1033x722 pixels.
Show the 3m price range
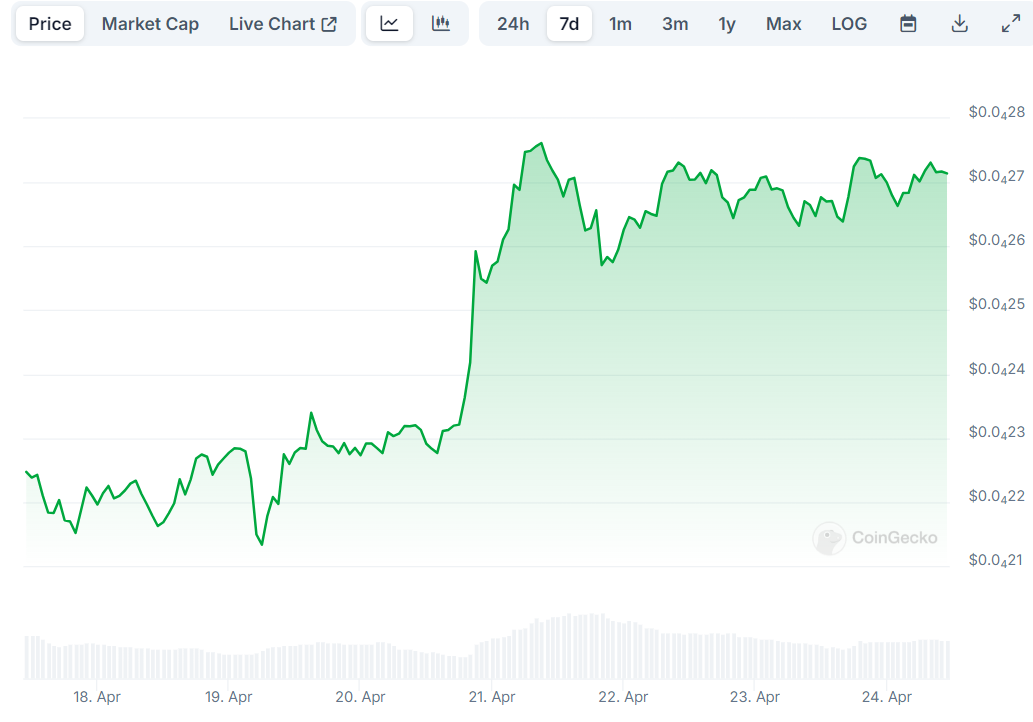point(675,24)
